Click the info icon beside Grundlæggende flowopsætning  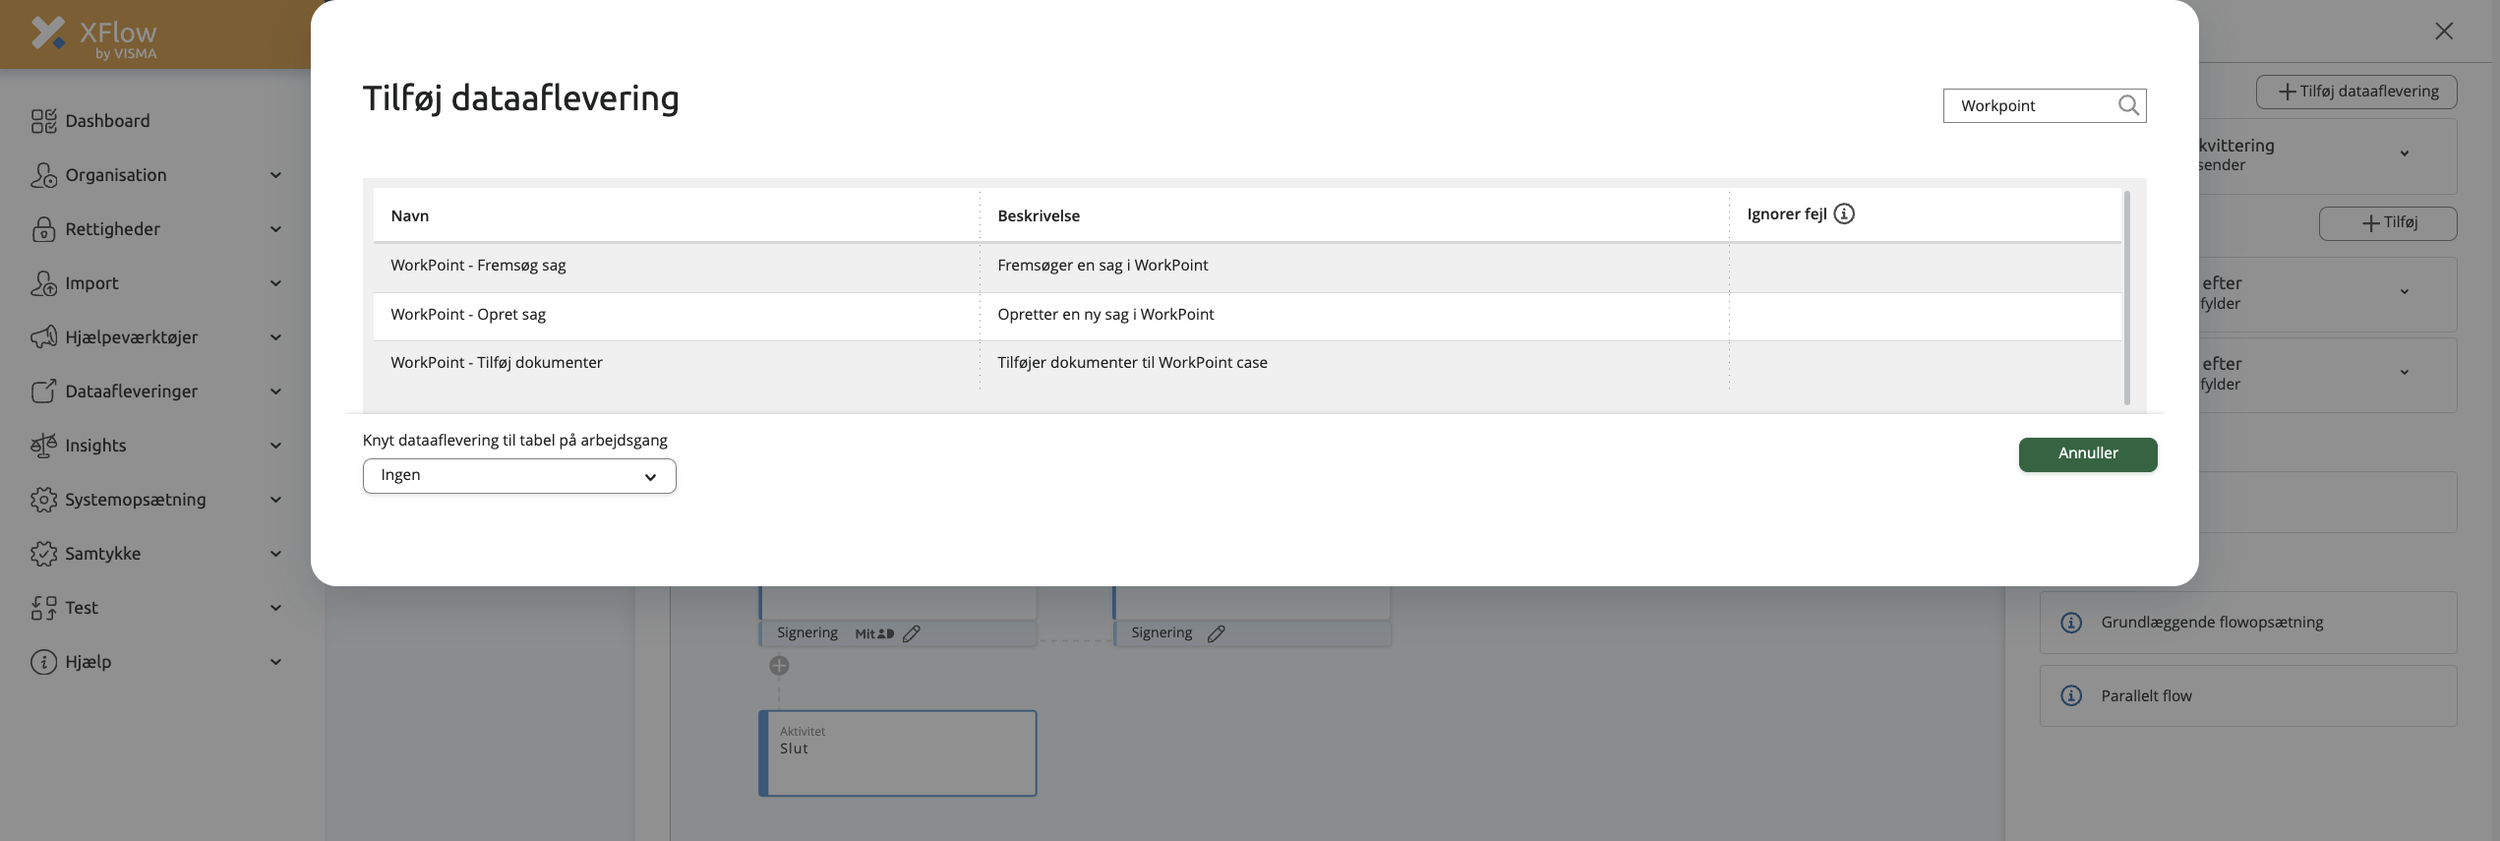[x=2071, y=623]
